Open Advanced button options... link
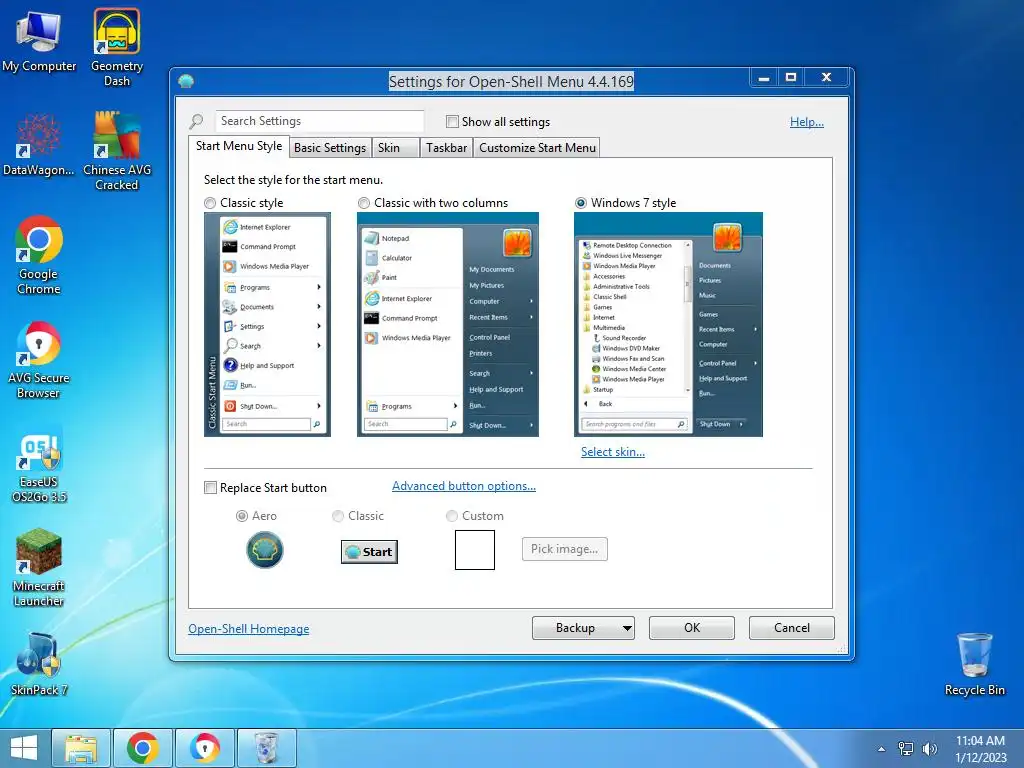 (x=464, y=486)
